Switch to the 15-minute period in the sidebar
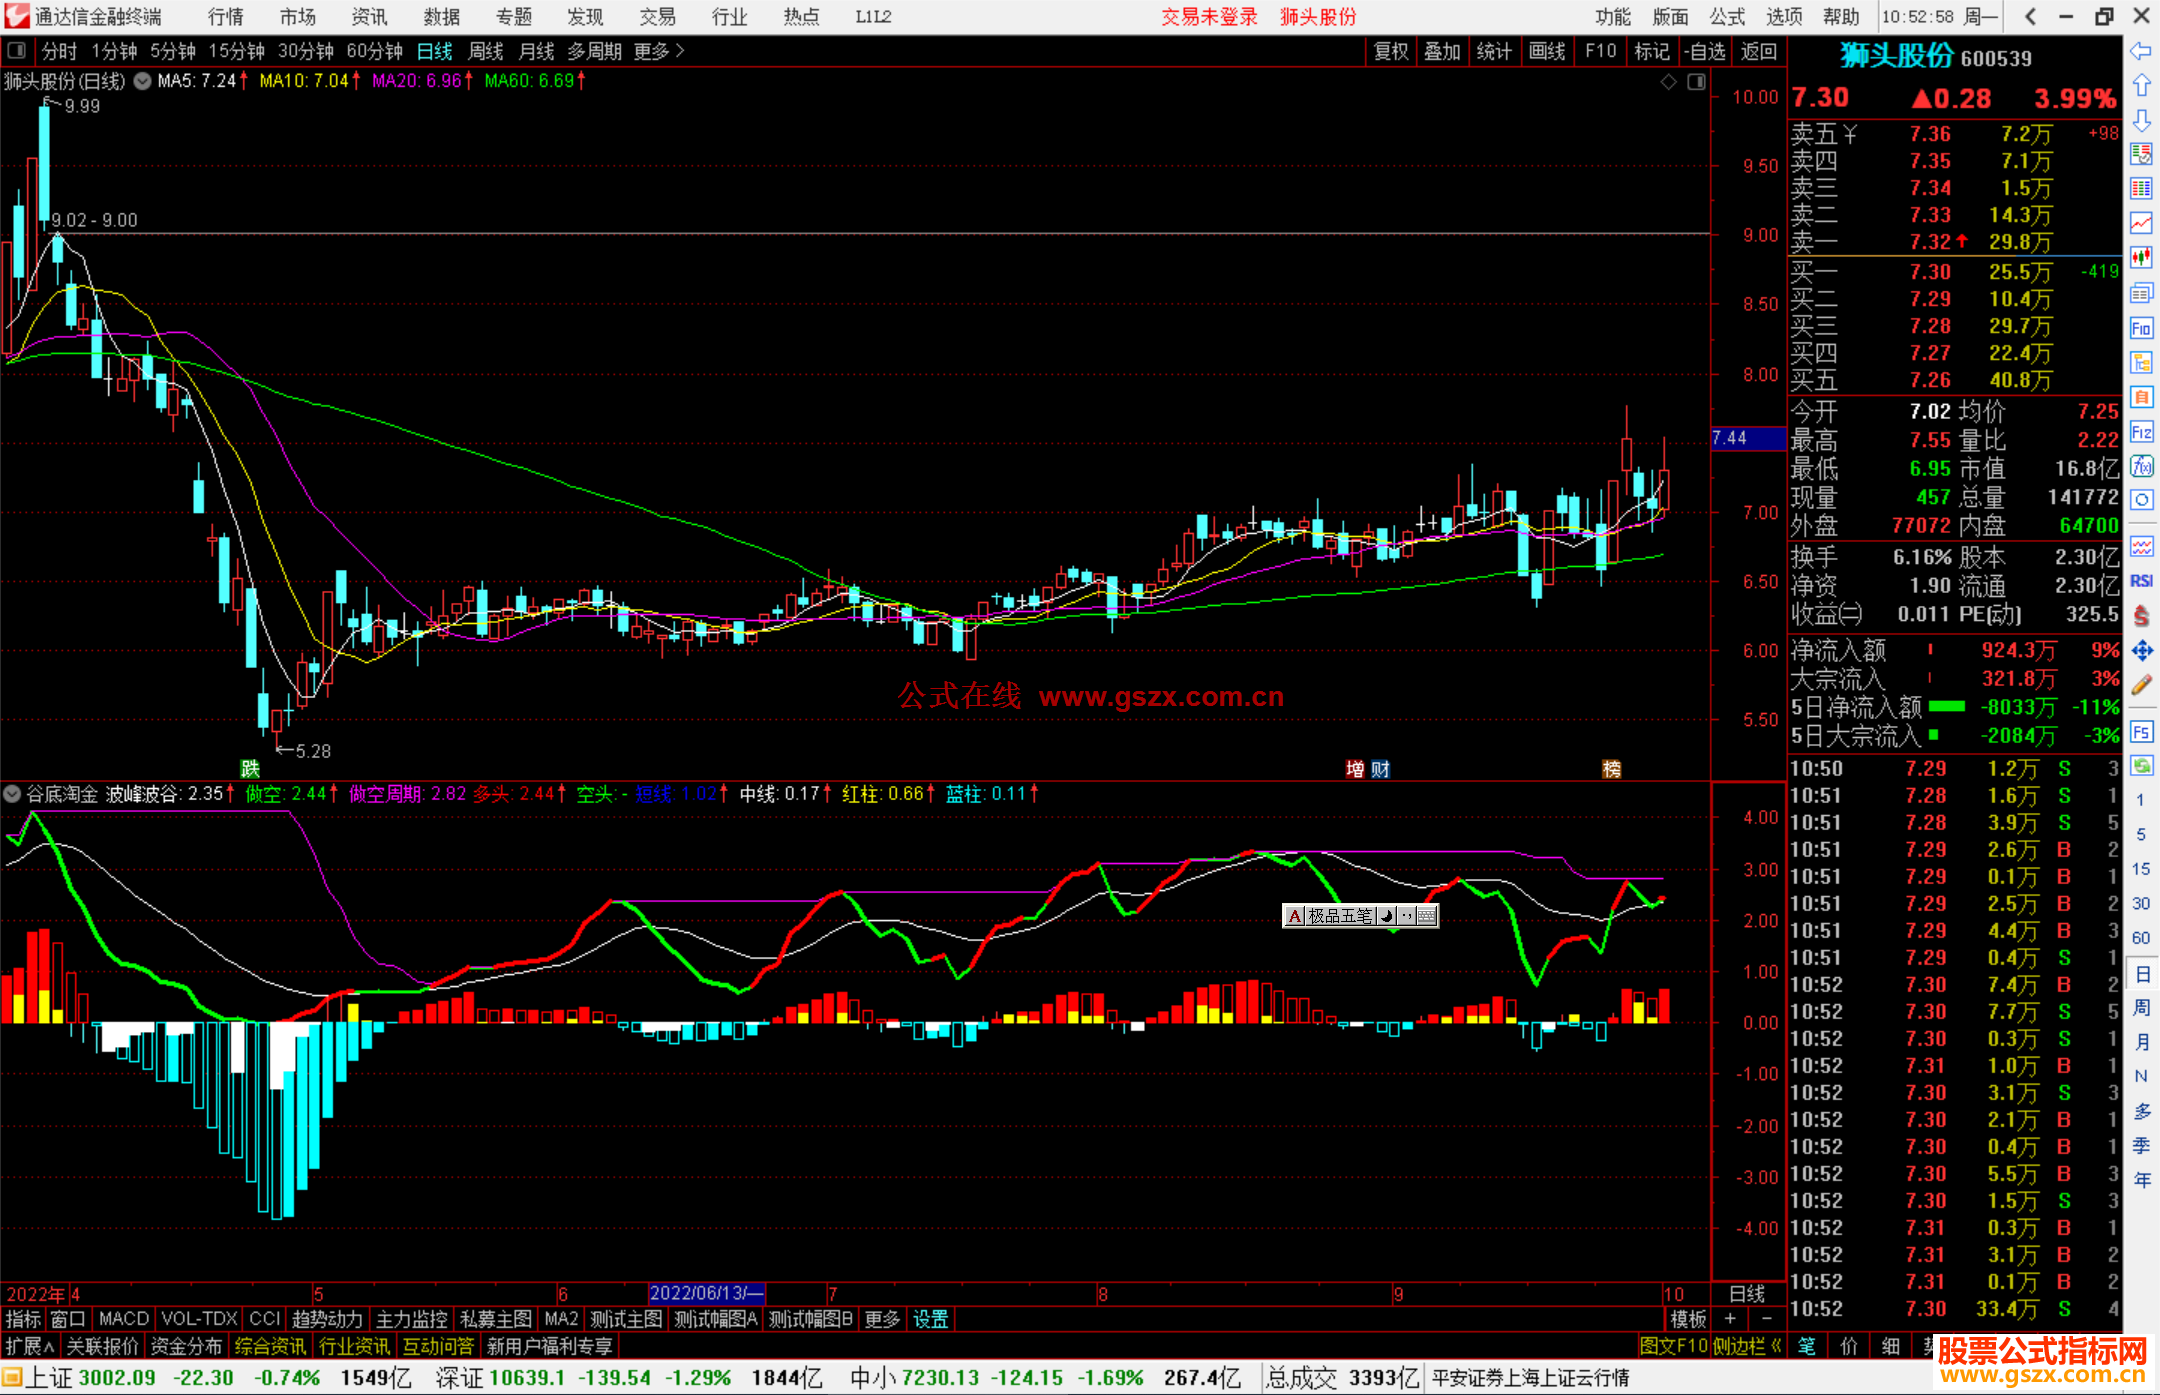 click(2140, 869)
